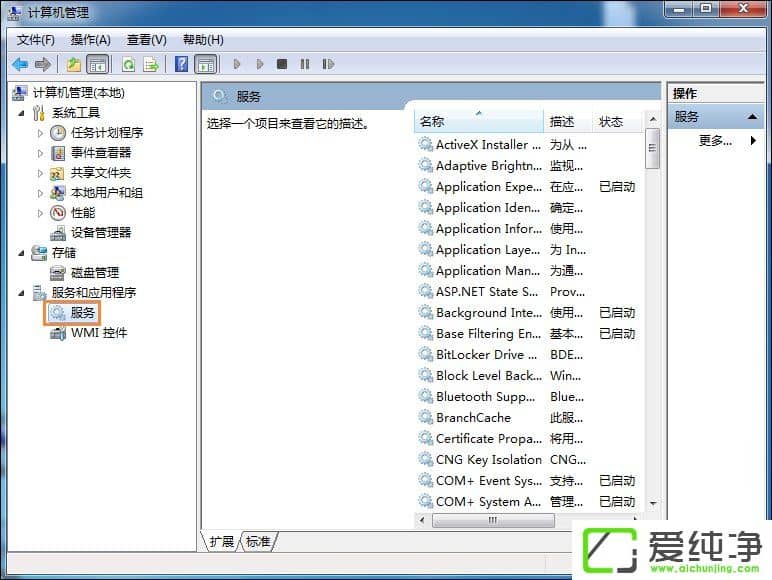This screenshot has width=772, height=580.
Task: Click the services list vertical scrollbar down arrow
Action: click(x=653, y=502)
